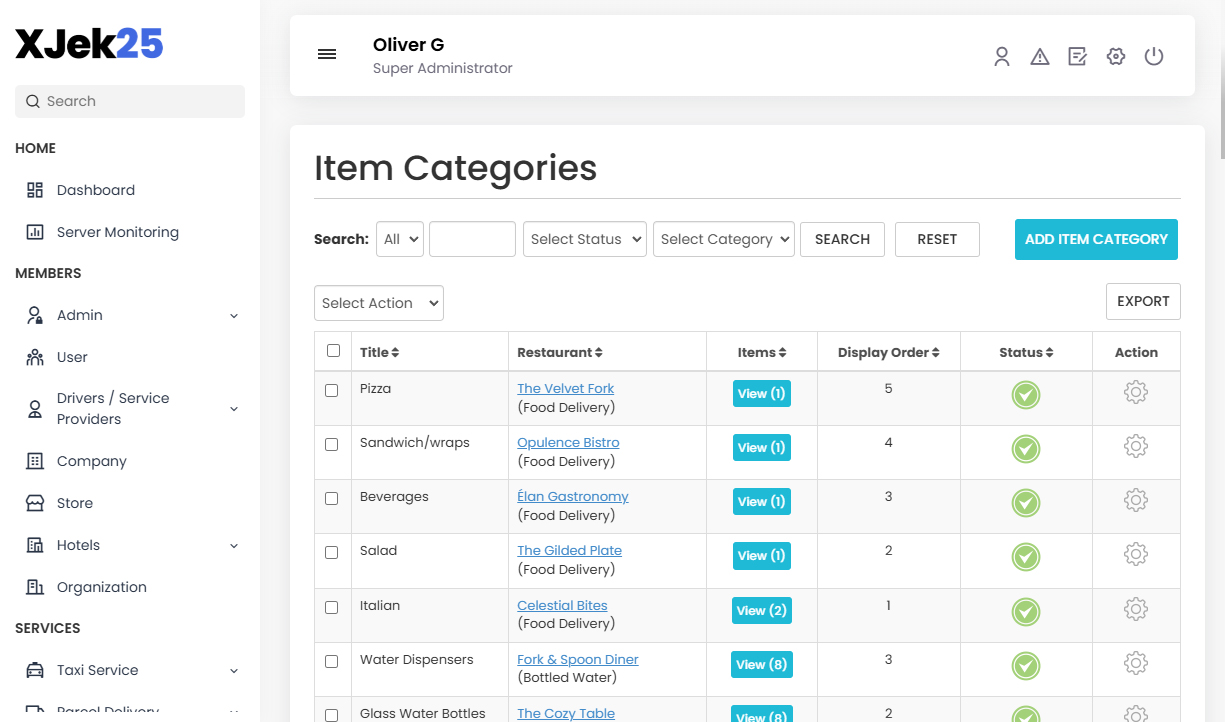
Task: Check the checkbox for the Beverages row
Action: 332,499
